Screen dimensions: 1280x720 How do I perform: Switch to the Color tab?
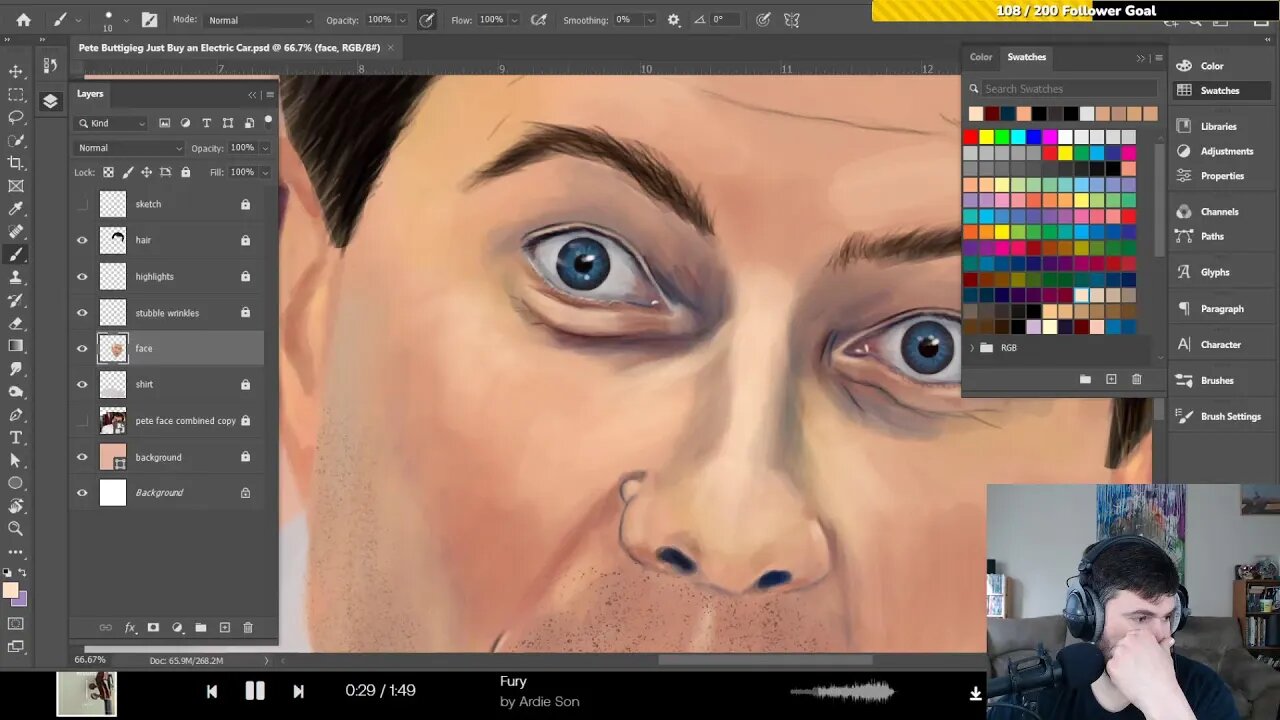coord(981,57)
